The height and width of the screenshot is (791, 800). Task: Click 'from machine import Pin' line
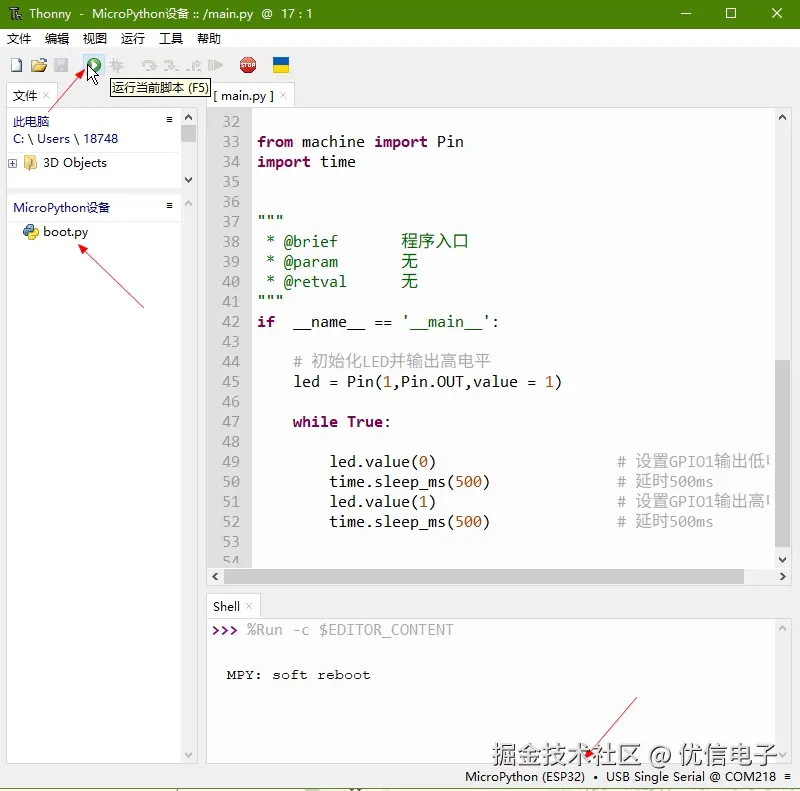[360, 142]
